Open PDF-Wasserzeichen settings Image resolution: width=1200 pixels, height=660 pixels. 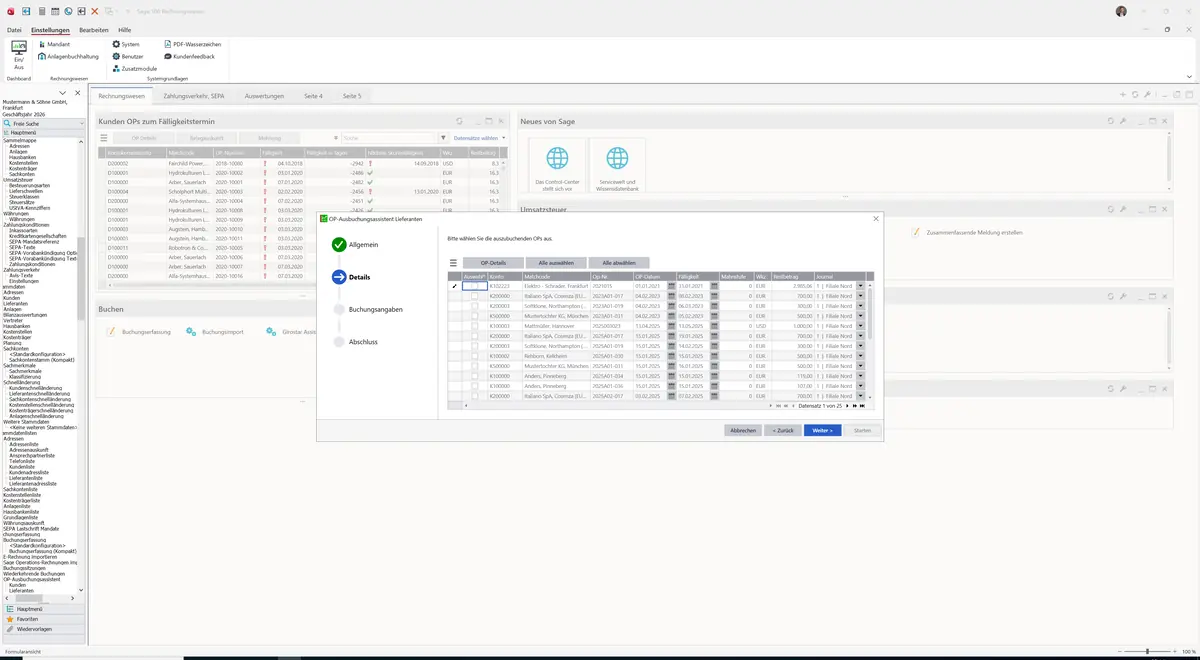click(192, 44)
